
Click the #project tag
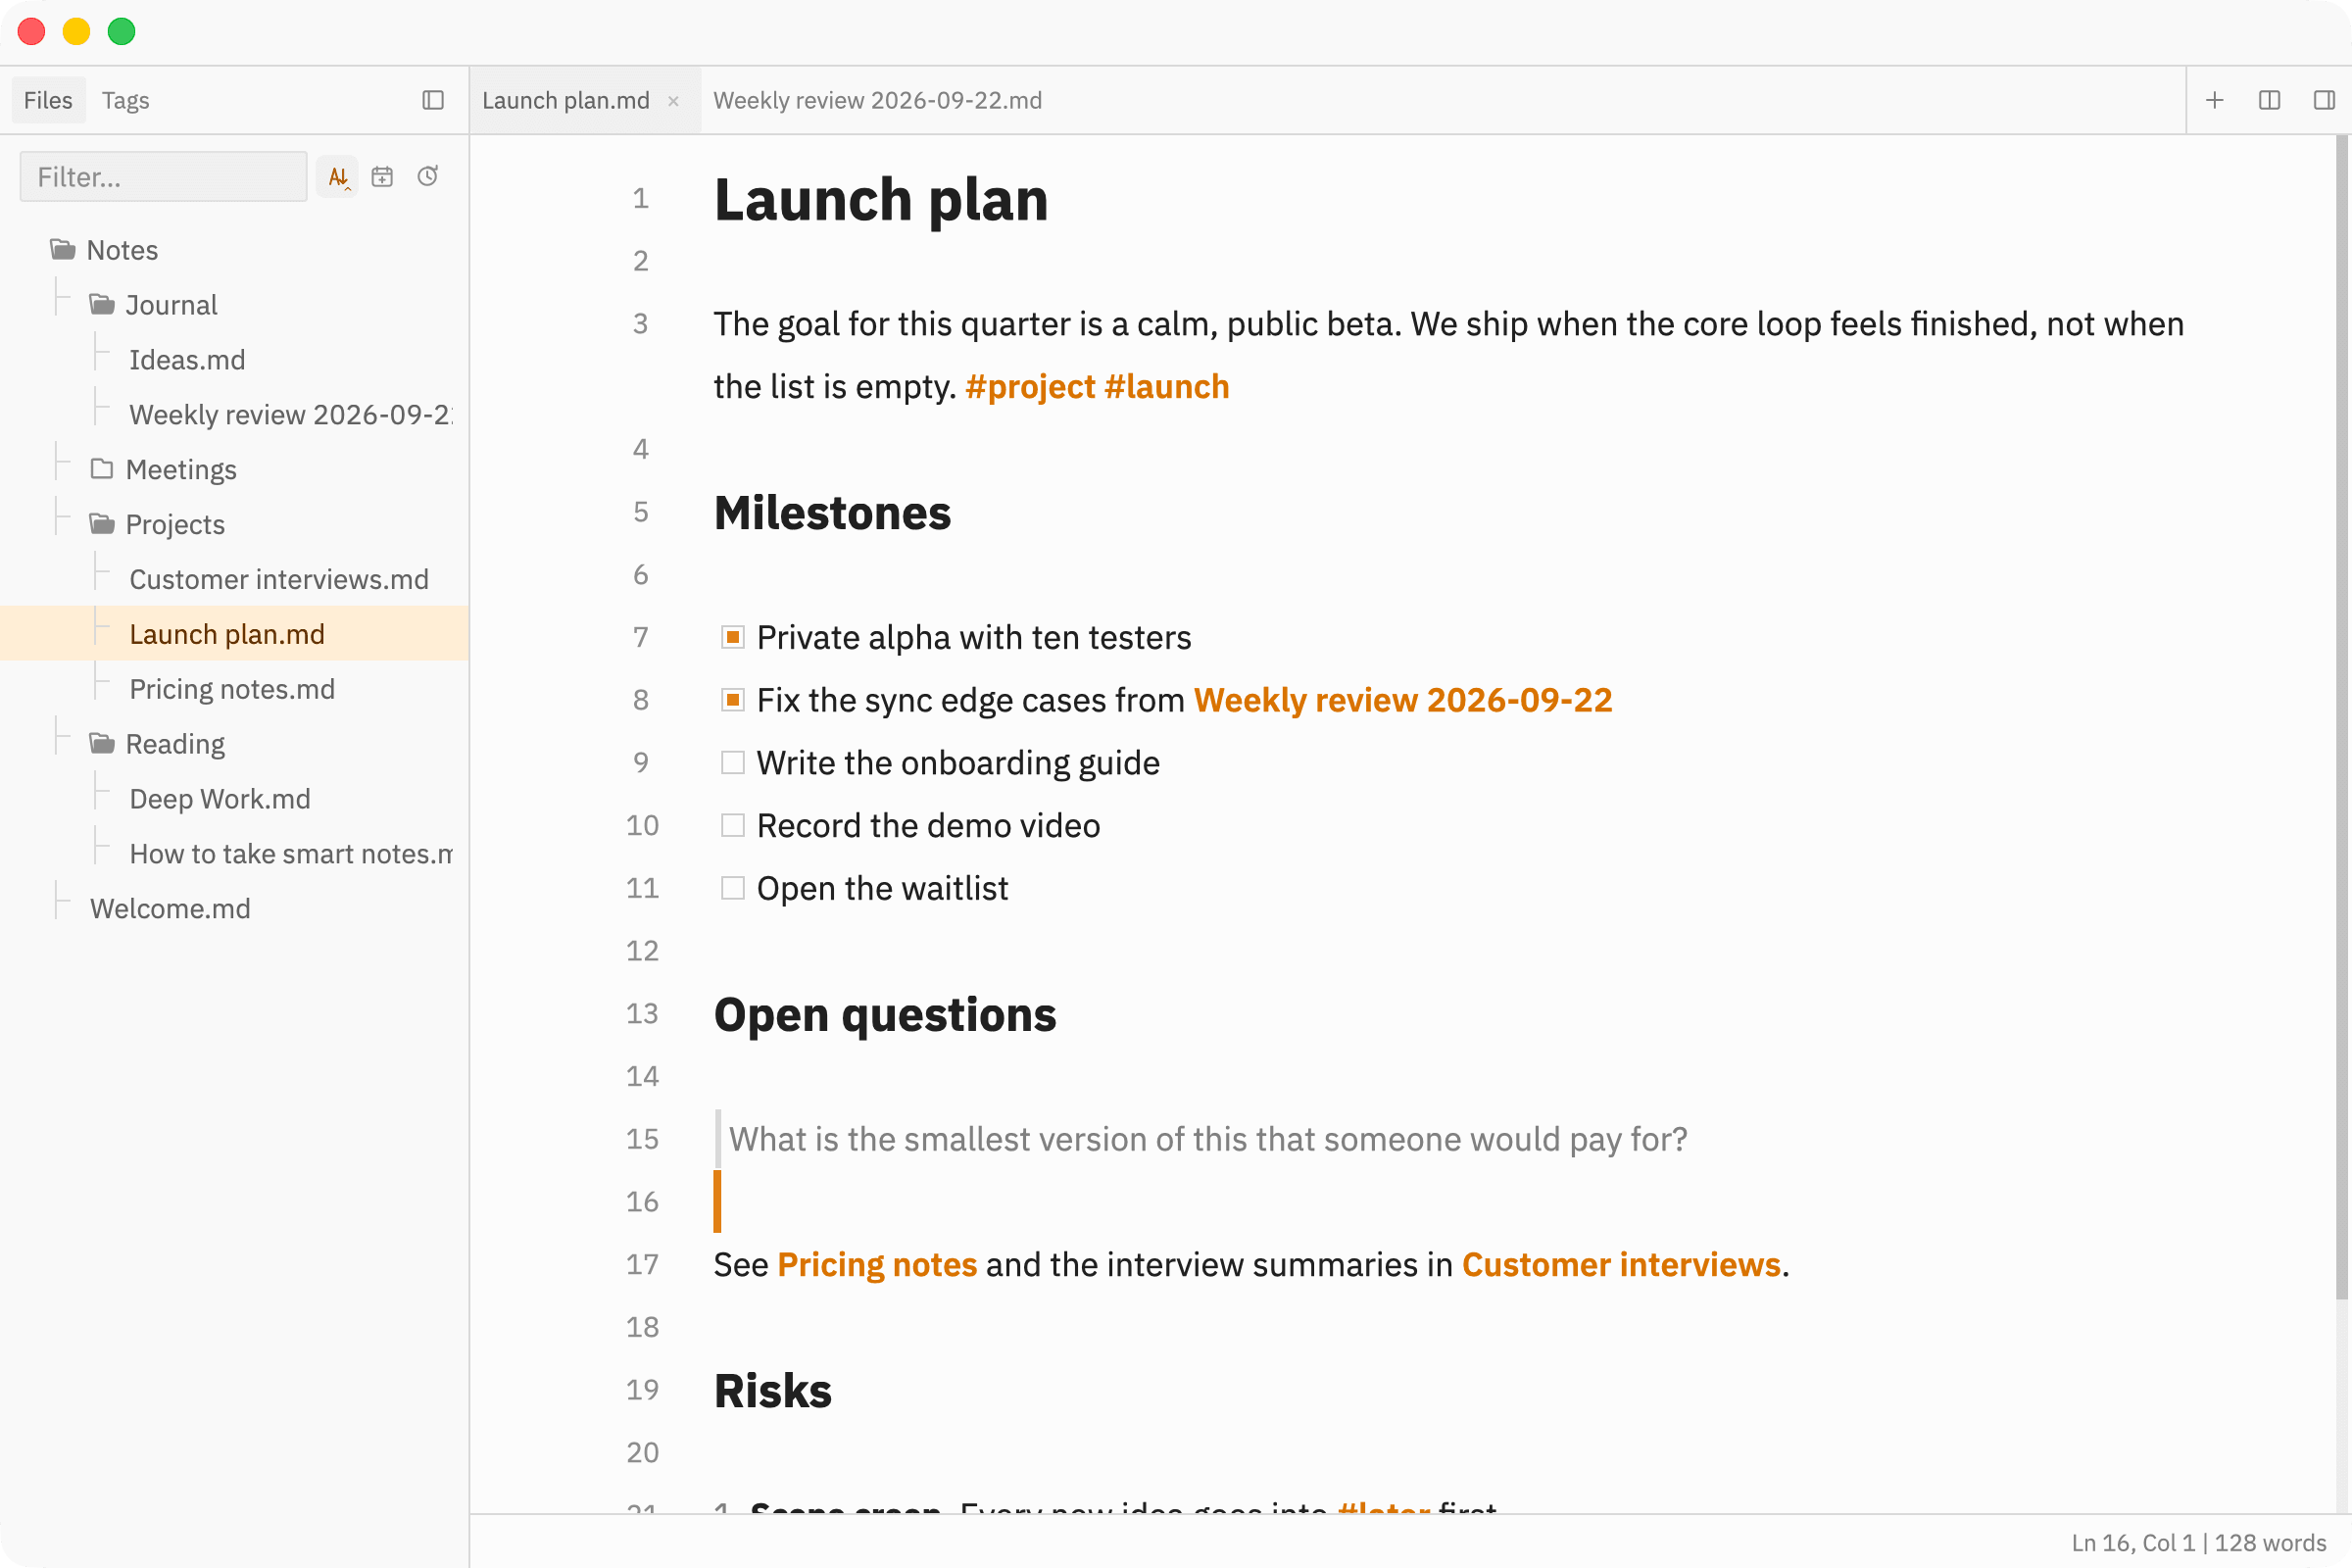[1030, 387]
